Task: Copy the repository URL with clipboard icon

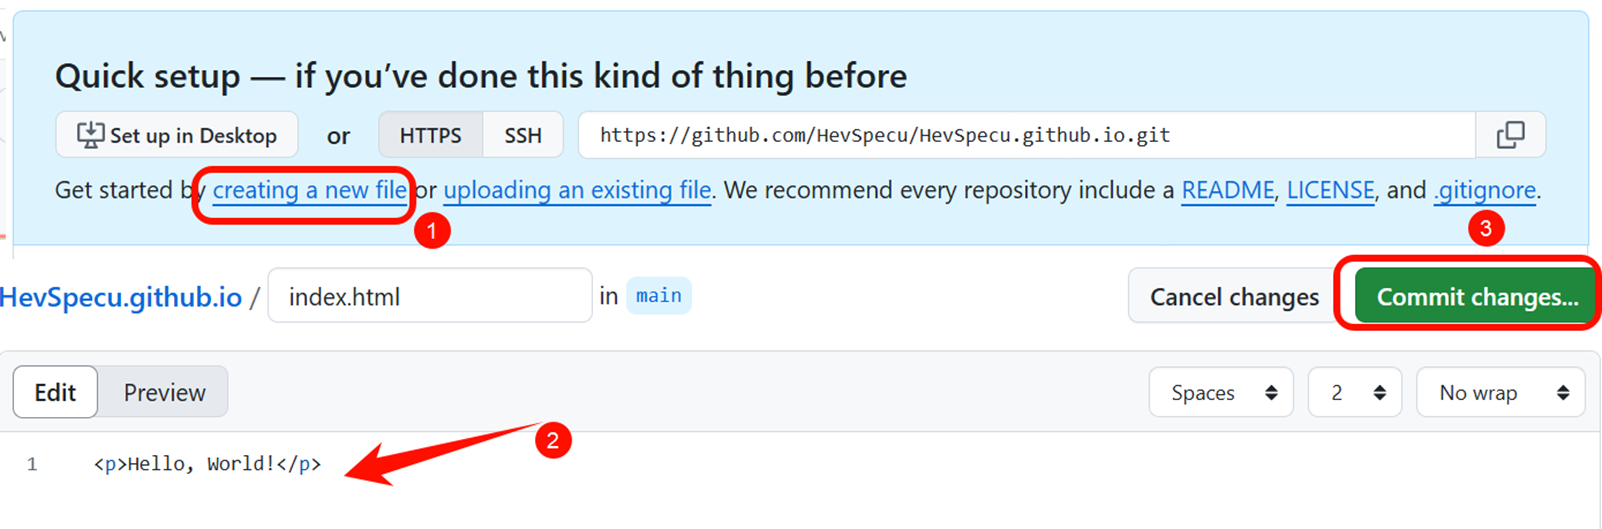Action: (1510, 135)
